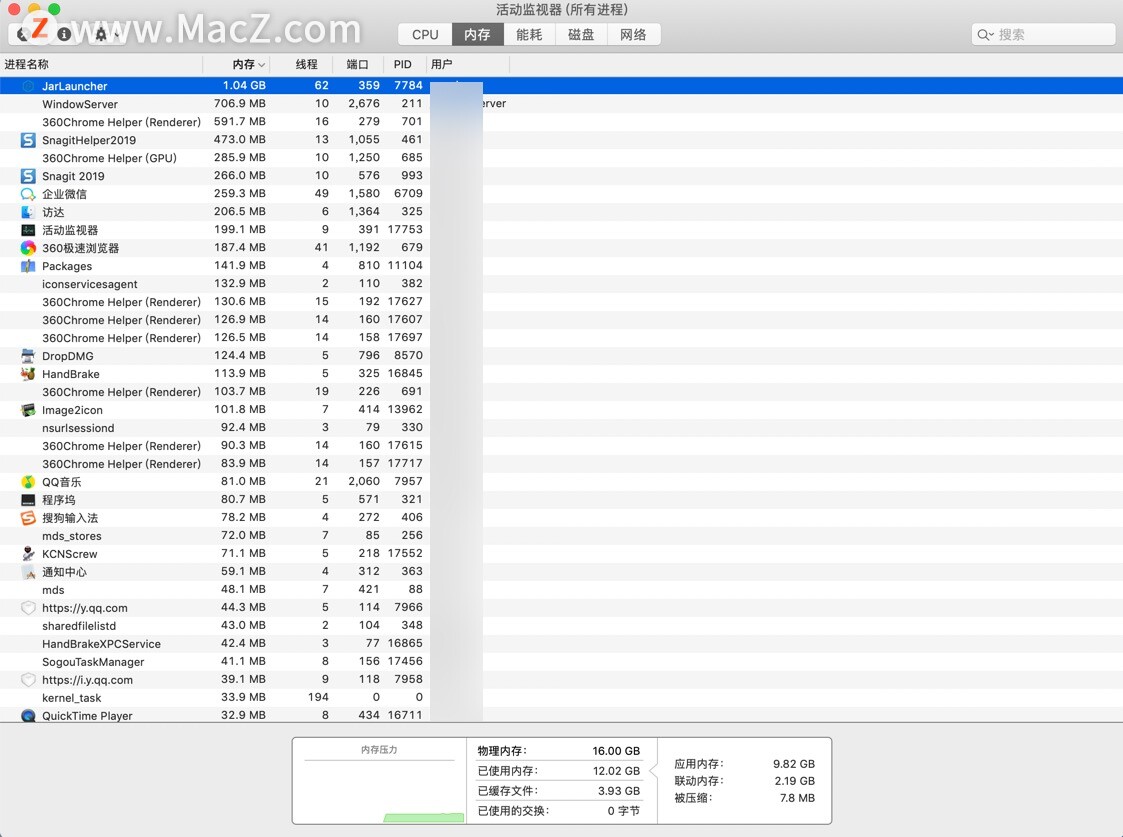Click the shield icon beside https://i.y.qq.com
Viewport: 1123px width, 837px height.
(28, 679)
